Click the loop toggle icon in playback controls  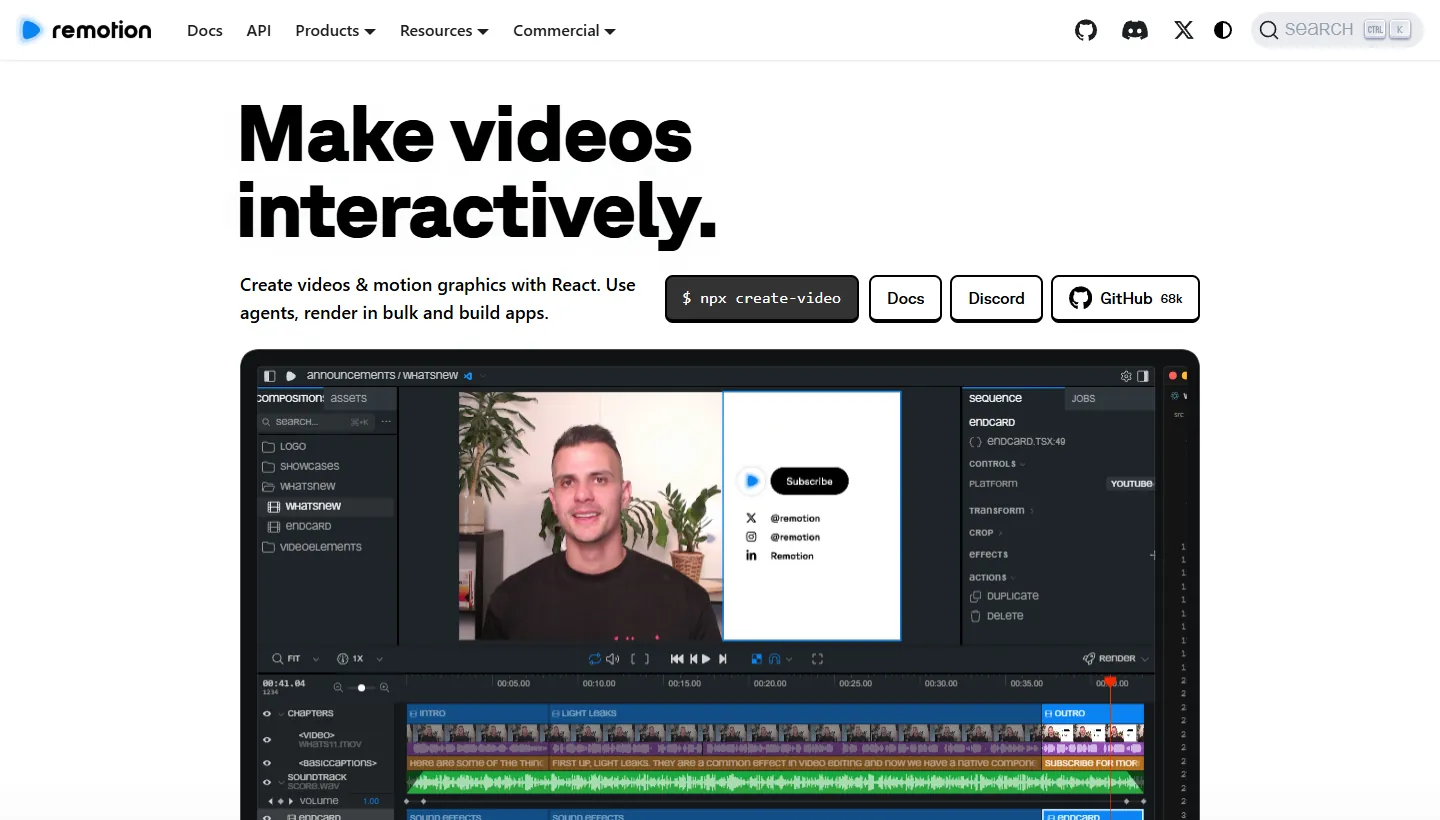click(x=595, y=659)
